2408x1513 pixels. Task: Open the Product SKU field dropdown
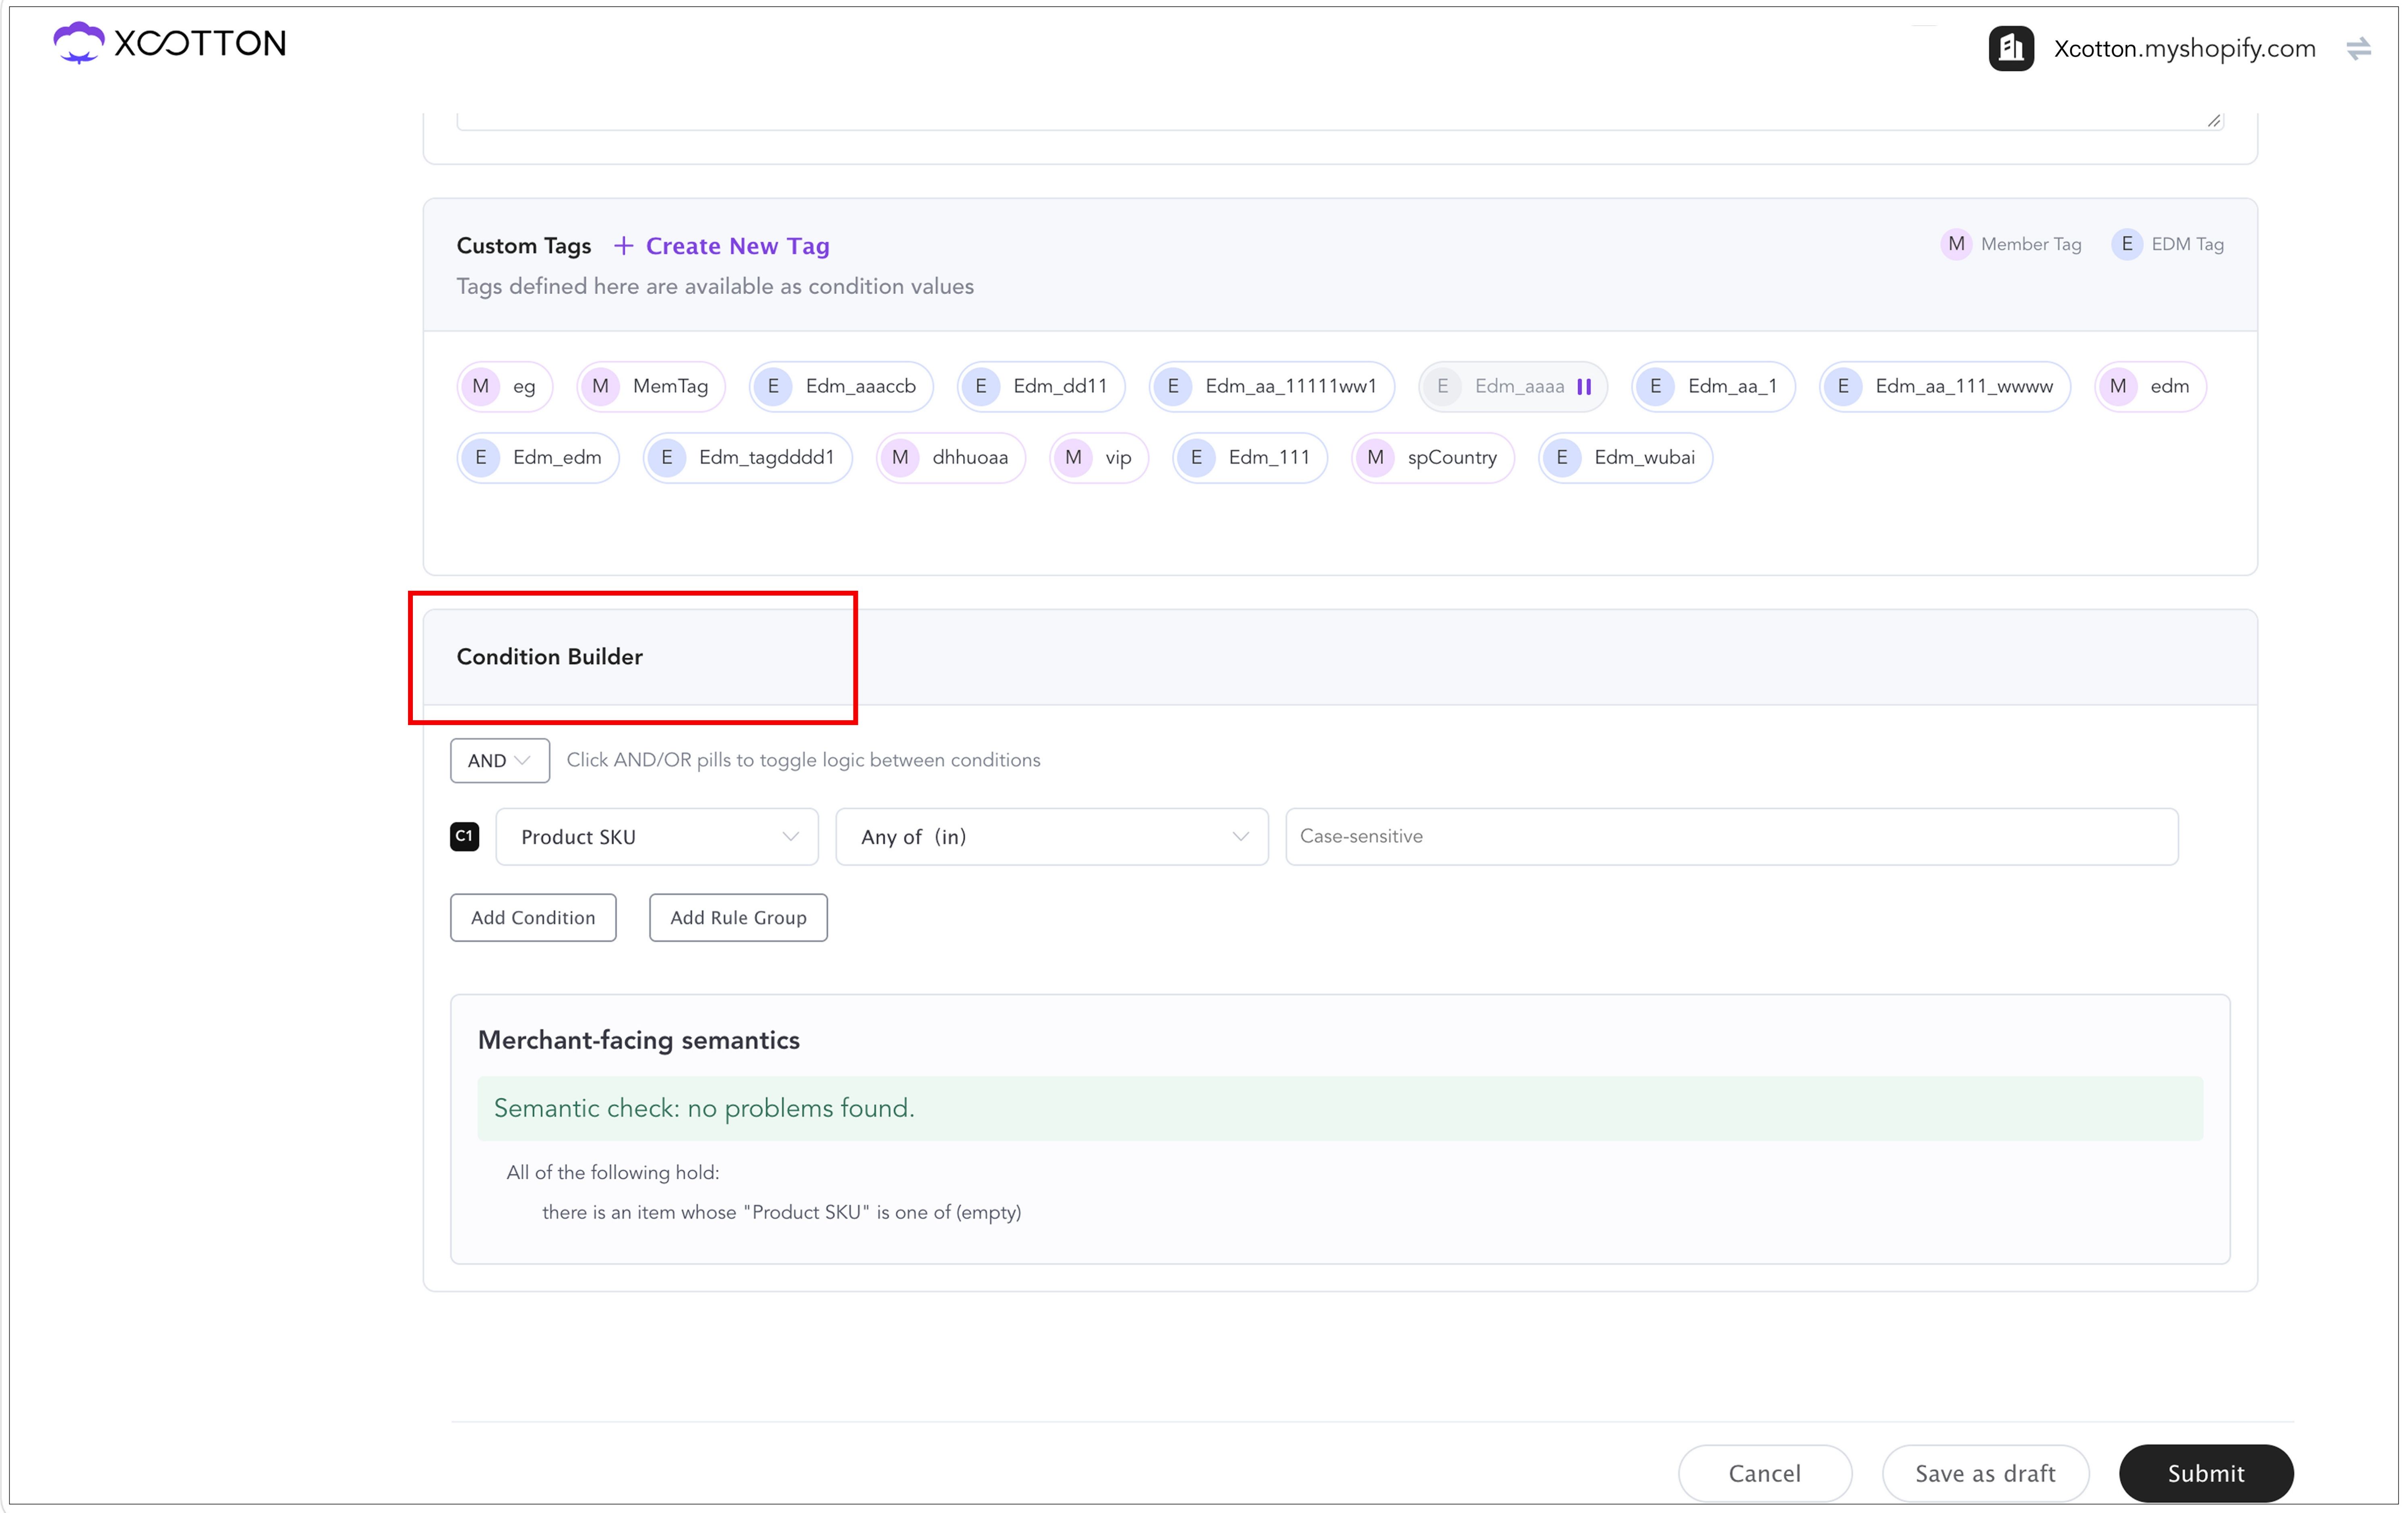pyautogui.click(x=657, y=837)
